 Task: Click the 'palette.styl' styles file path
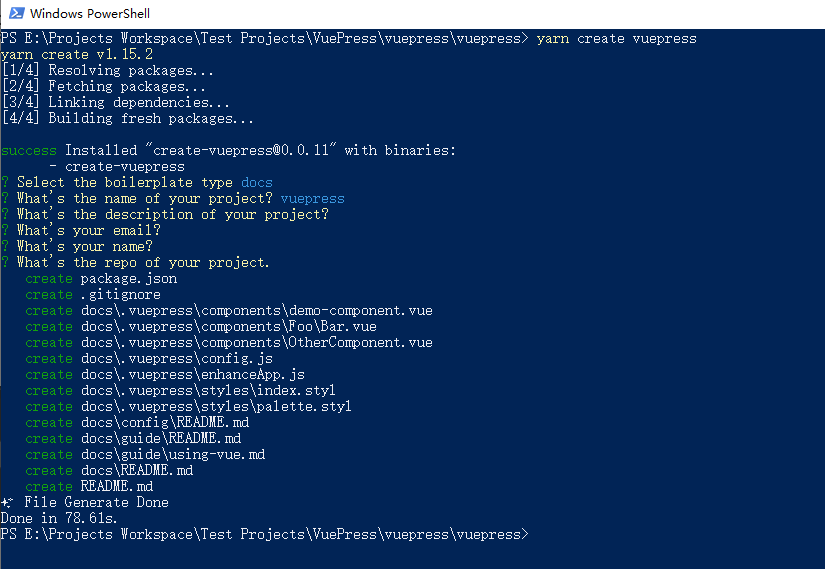click(x=216, y=407)
